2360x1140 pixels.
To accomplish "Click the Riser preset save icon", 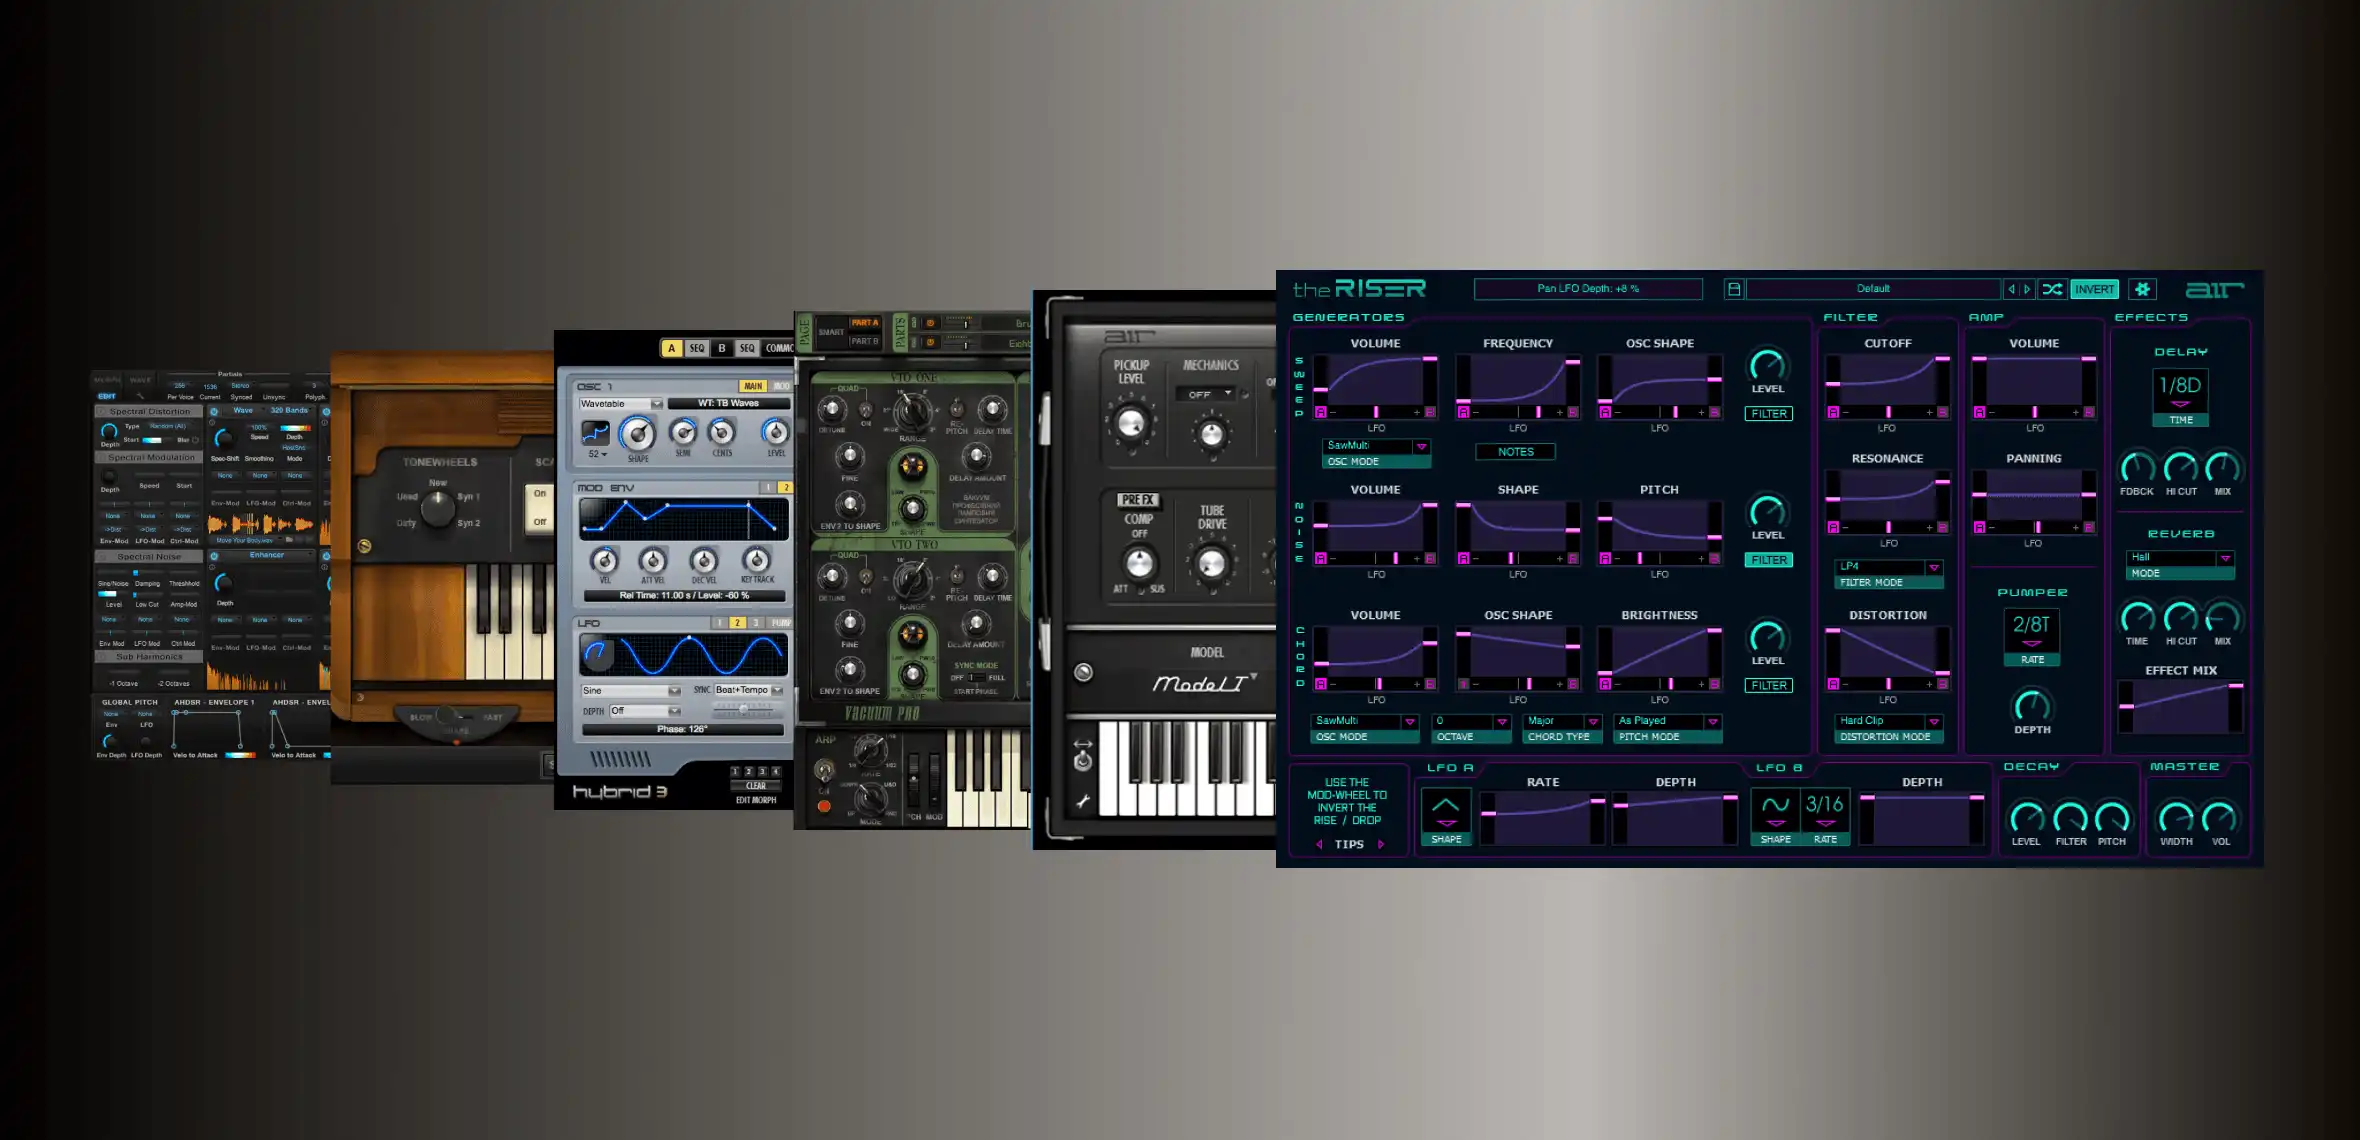I will (x=1734, y=289).
